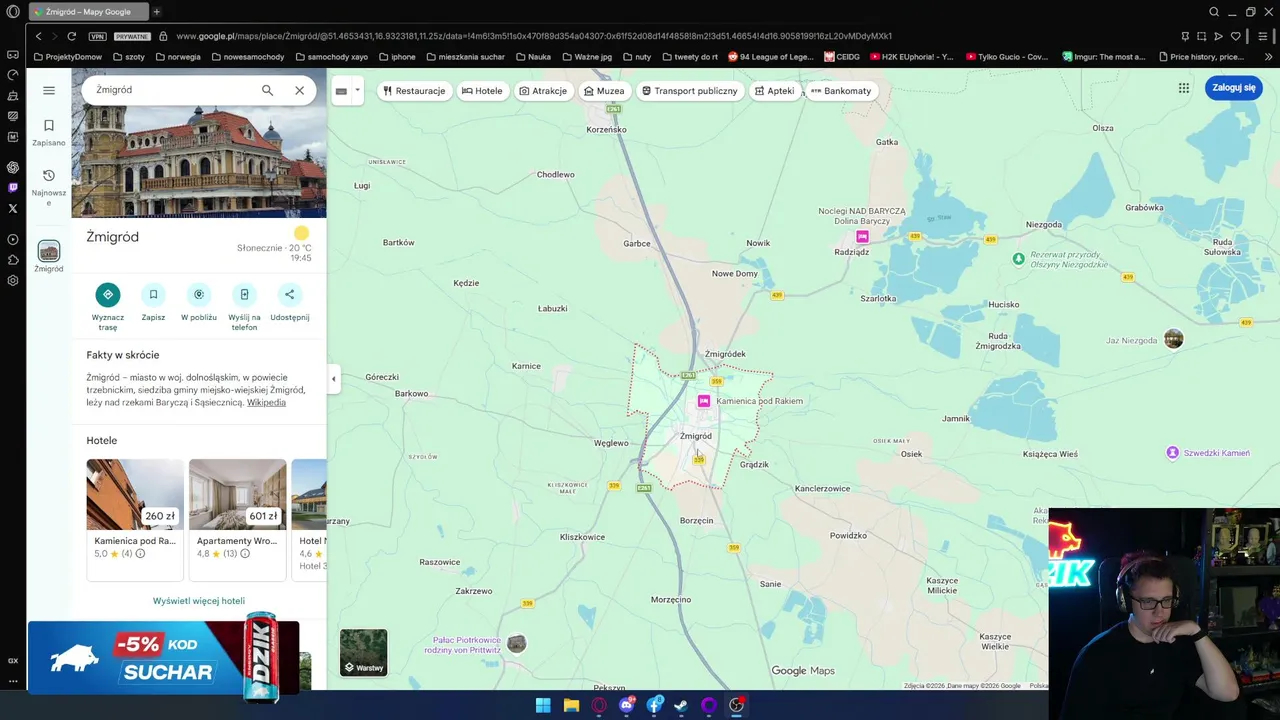This screenshot has height=720, width=1280.
Task: Open the Kamienica pod Ra... hotel card
Action: [135, 520]
